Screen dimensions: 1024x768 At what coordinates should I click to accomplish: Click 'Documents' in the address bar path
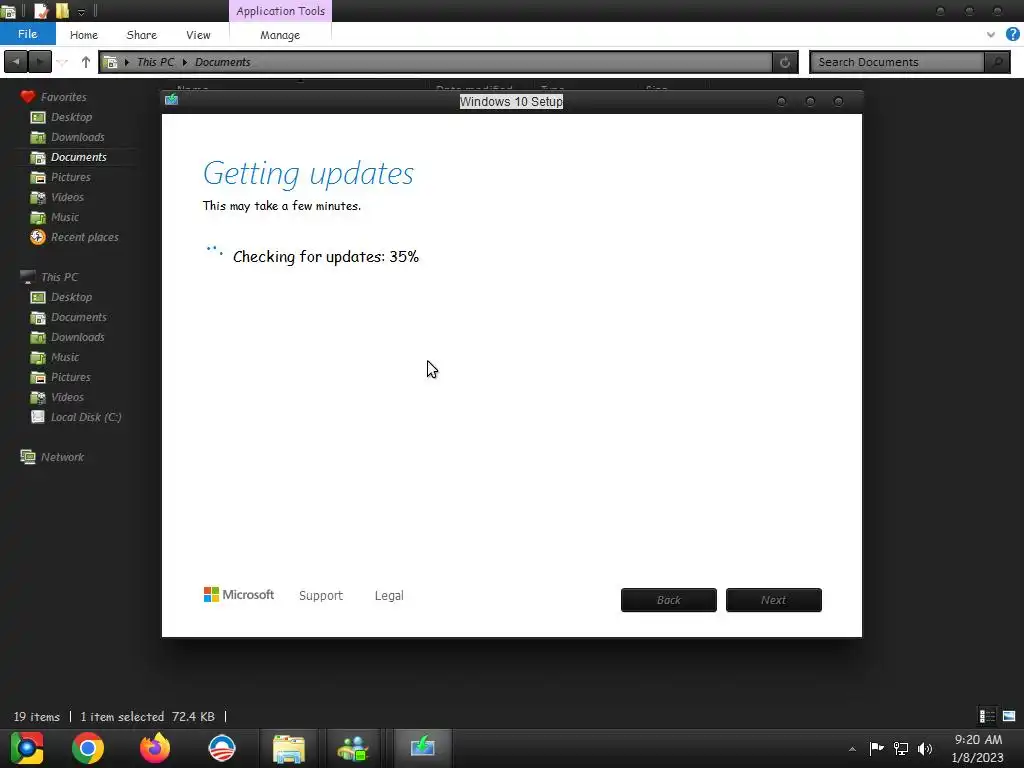[223, 62]
